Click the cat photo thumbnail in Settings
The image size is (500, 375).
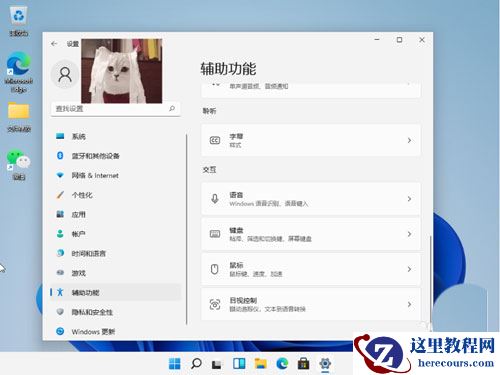pos(122,71)
